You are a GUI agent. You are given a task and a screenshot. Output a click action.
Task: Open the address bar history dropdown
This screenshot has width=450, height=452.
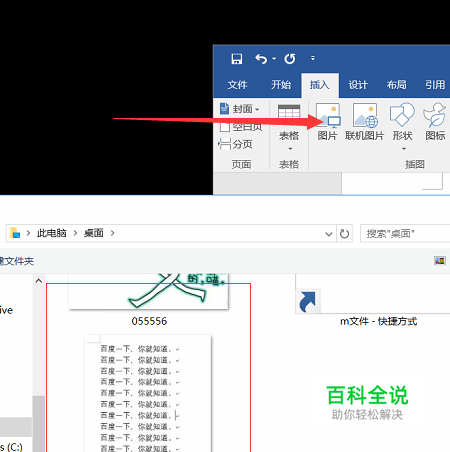pos(329,234)
